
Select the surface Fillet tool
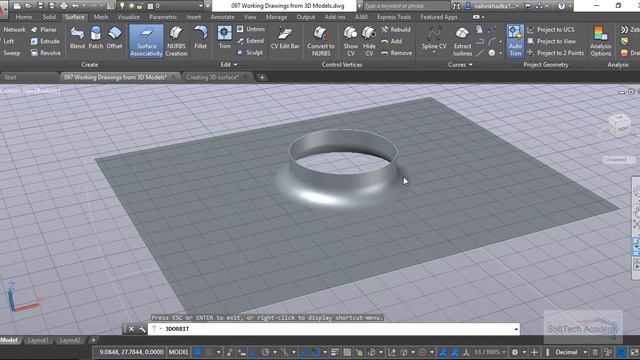200,38
